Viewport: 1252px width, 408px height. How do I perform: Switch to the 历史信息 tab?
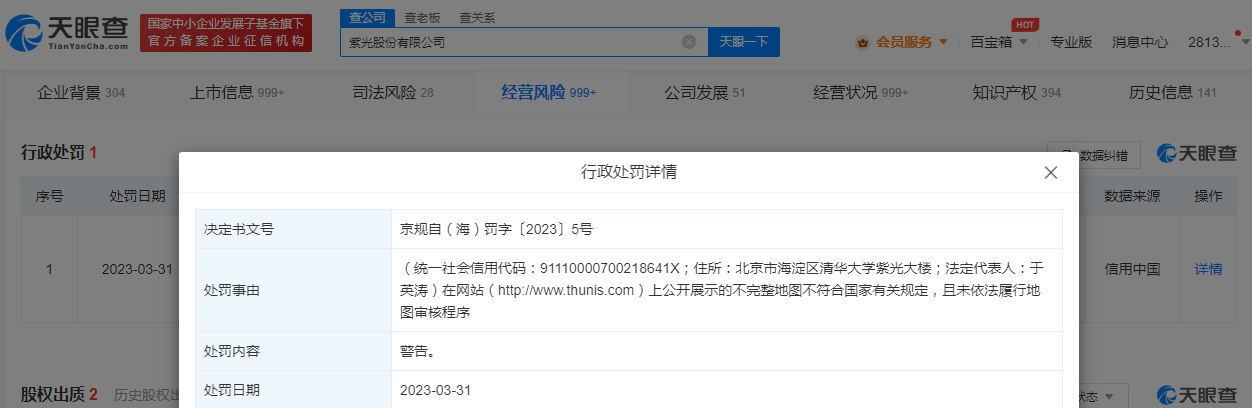pyautogui.click(x=1173, y=93)
